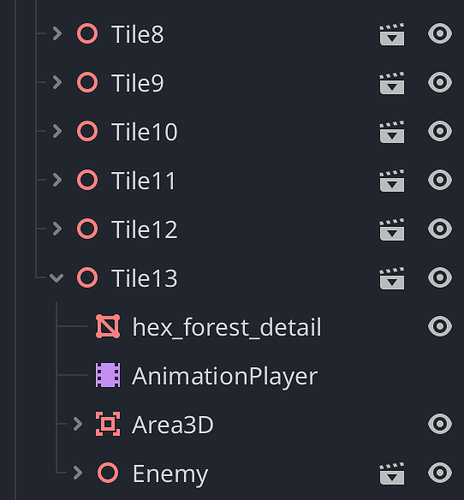Open Tile8 scene in editor icon
The image size is (464, 500).
tap(392, 34)
